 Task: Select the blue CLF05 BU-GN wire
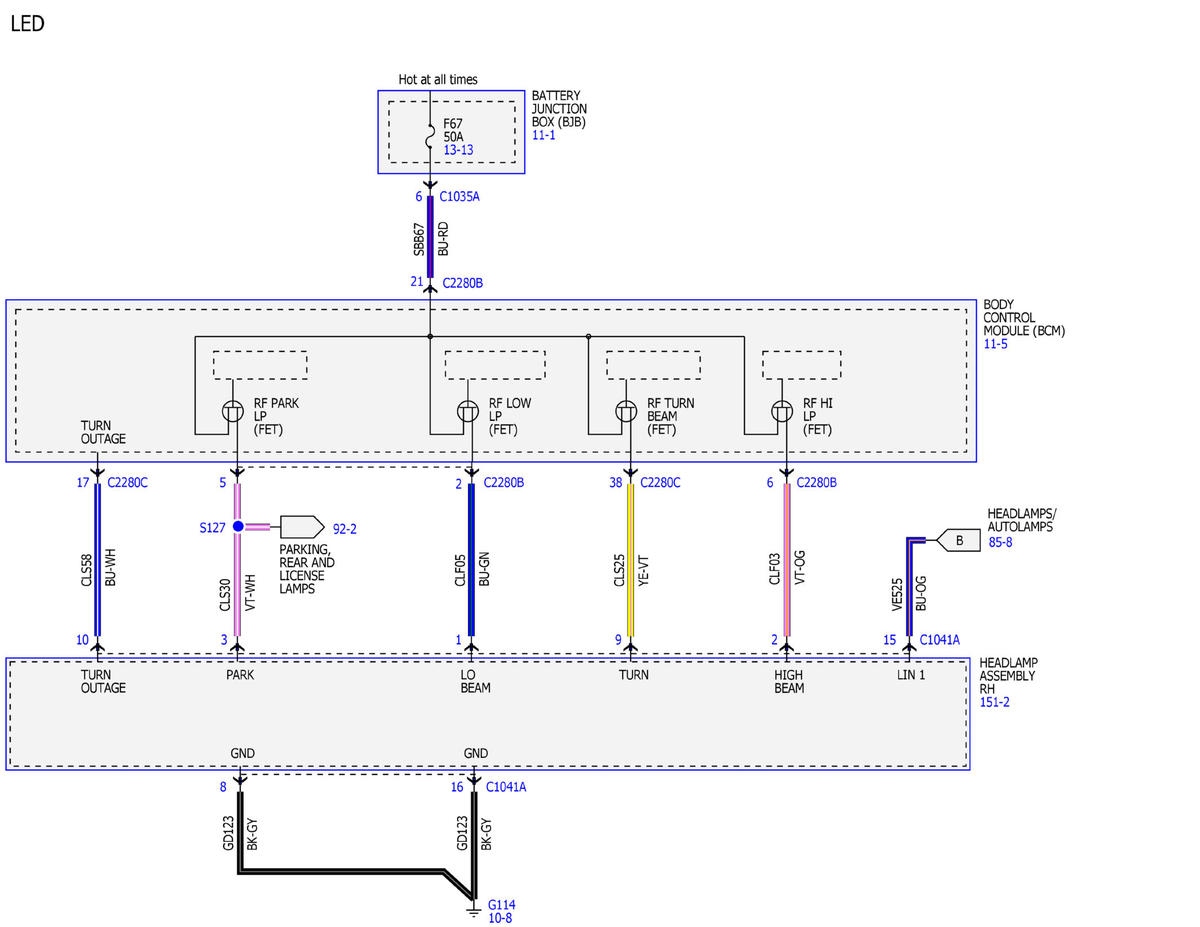pyautogui.click(x=471, y=560)
